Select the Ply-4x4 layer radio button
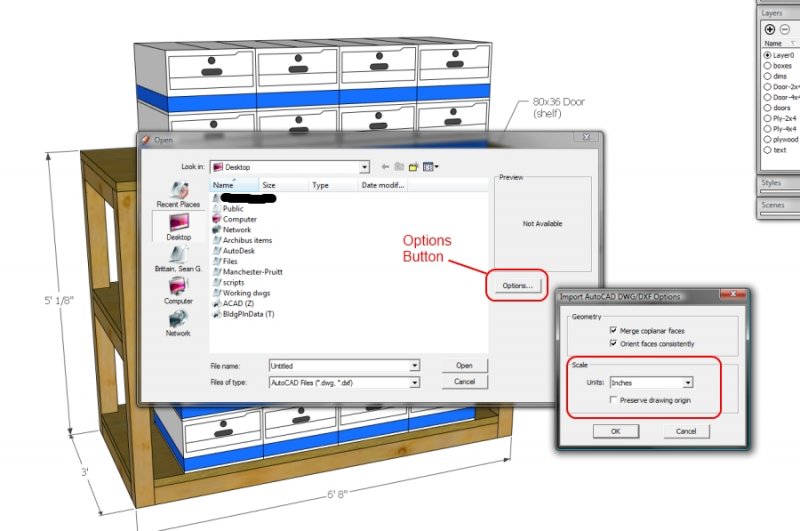 click(767, 129)
